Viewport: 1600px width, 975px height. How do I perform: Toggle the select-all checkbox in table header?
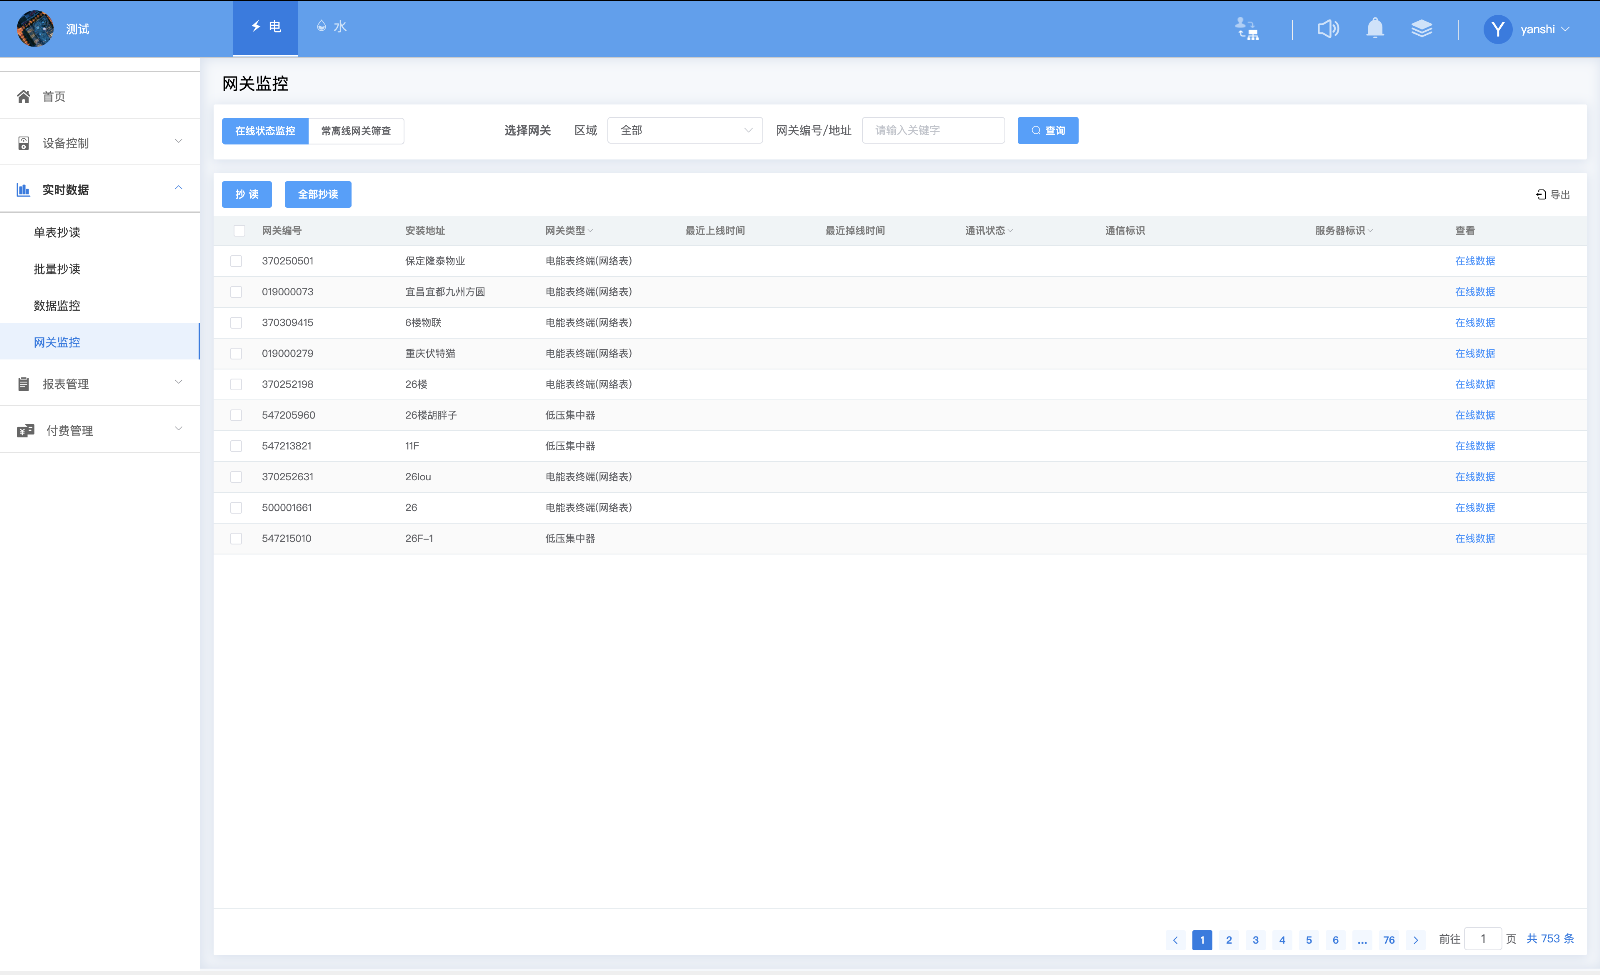pyautogui.click(x=239, y=231)
